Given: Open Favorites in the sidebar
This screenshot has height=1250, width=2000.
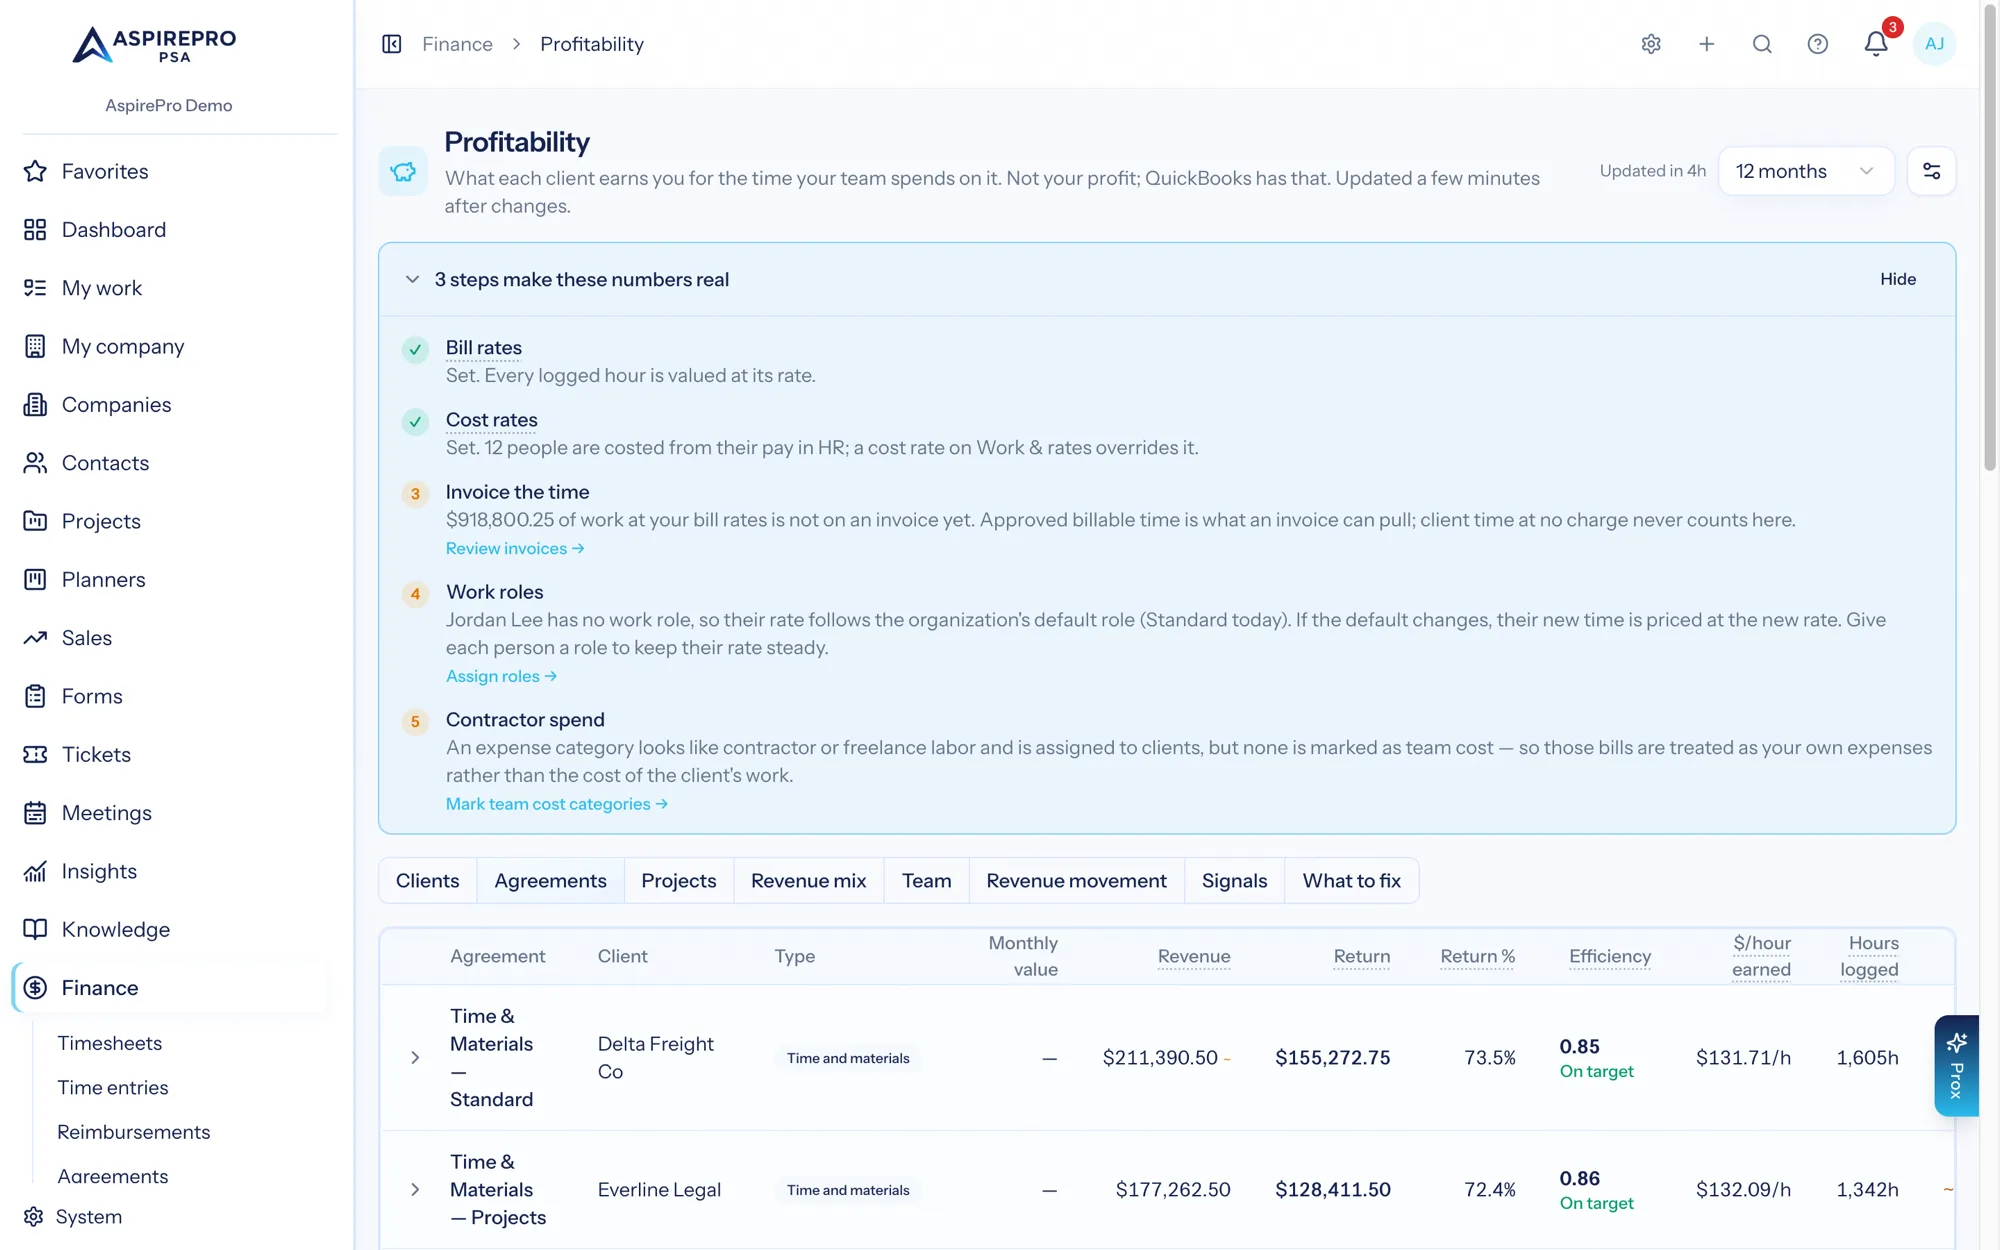Looking at the screenshot, I should 104,171.
